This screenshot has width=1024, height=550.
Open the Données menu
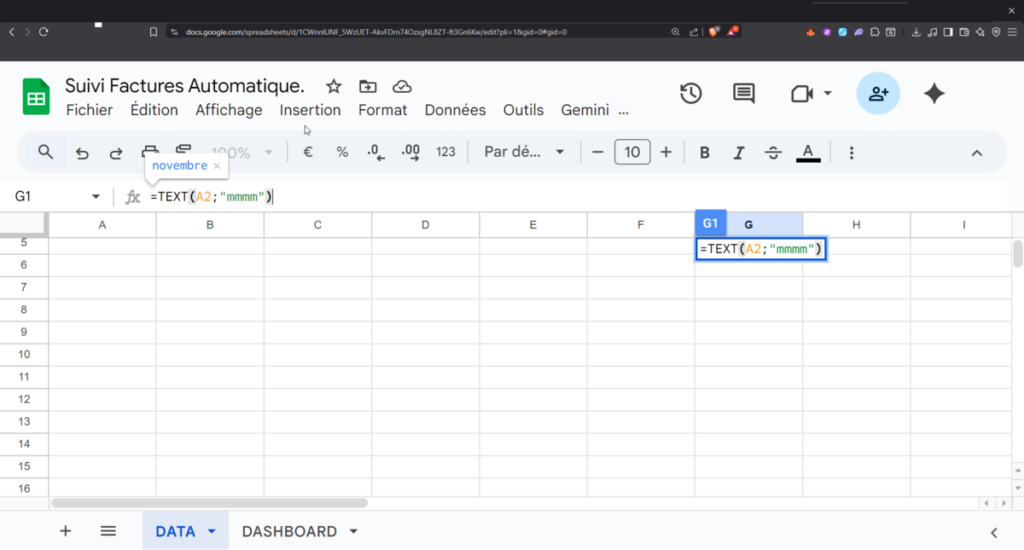(x=455, y=110)
